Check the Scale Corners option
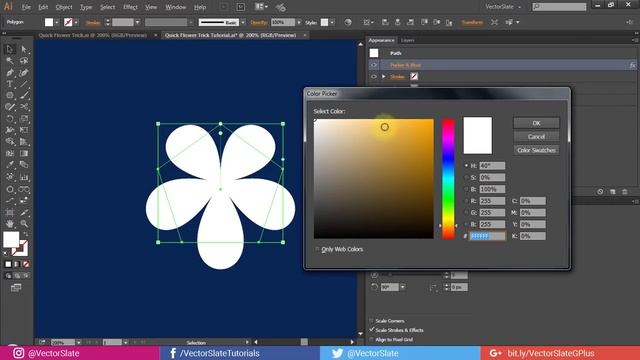Screen dimensions: 640x360 [x=371, y=320]
